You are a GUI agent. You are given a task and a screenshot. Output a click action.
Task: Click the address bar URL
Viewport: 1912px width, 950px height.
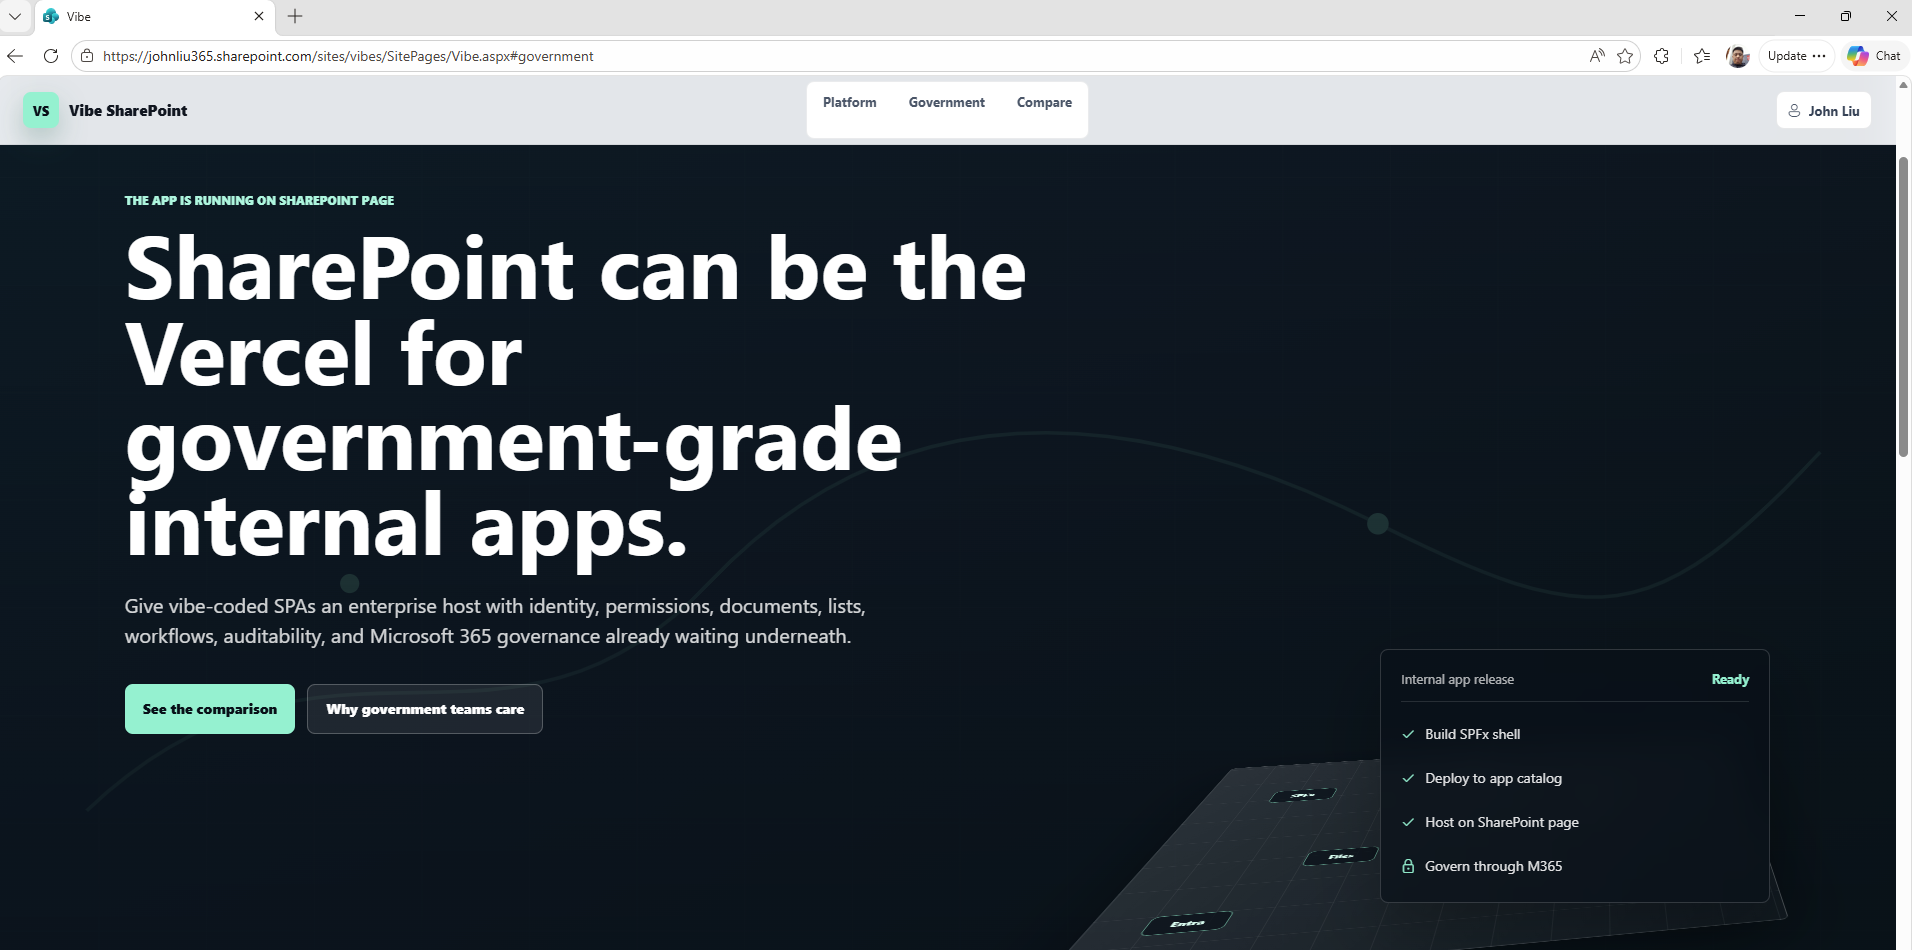(x=348, y=56)
